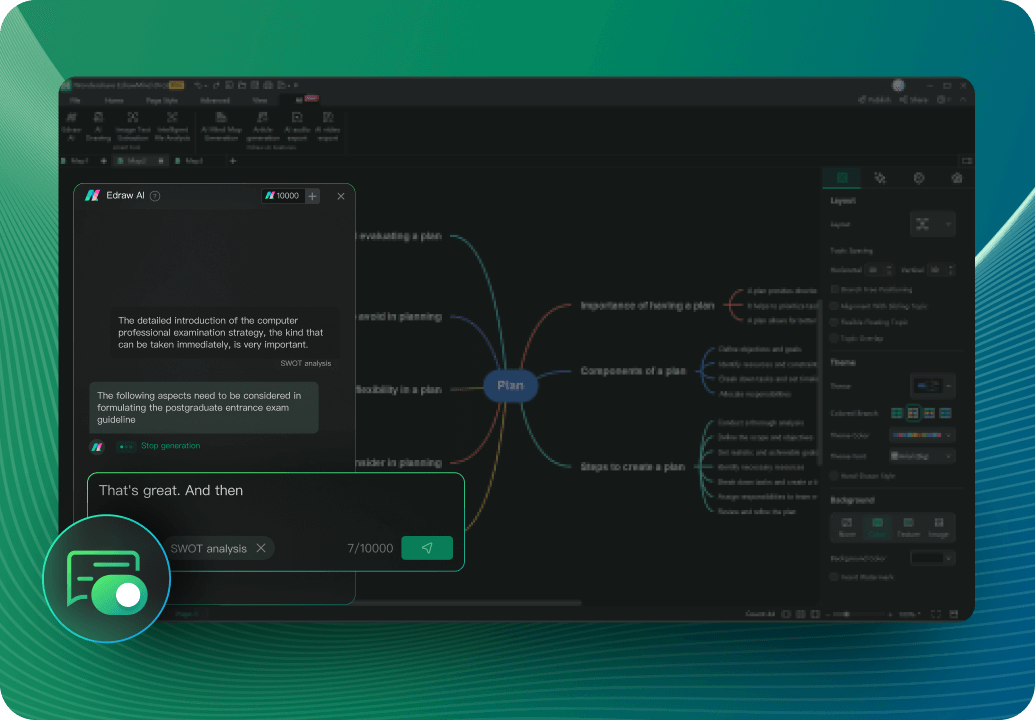Select the central Plan topic node

coord(510,385)
